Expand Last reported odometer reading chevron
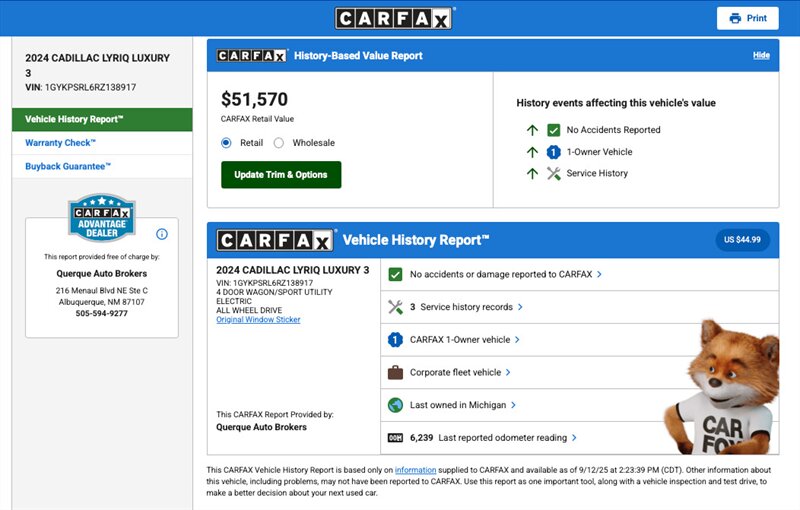The height and width of the screenshot is (510, 800). pyautogui.click(x=574, y=438)
